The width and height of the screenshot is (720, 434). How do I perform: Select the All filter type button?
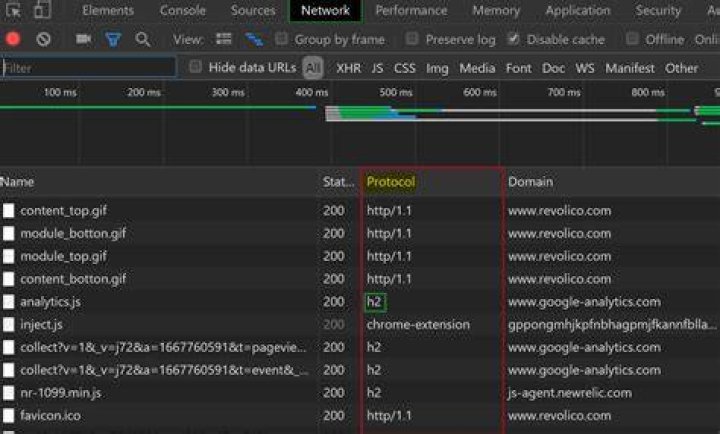click(x=313, y=68)
